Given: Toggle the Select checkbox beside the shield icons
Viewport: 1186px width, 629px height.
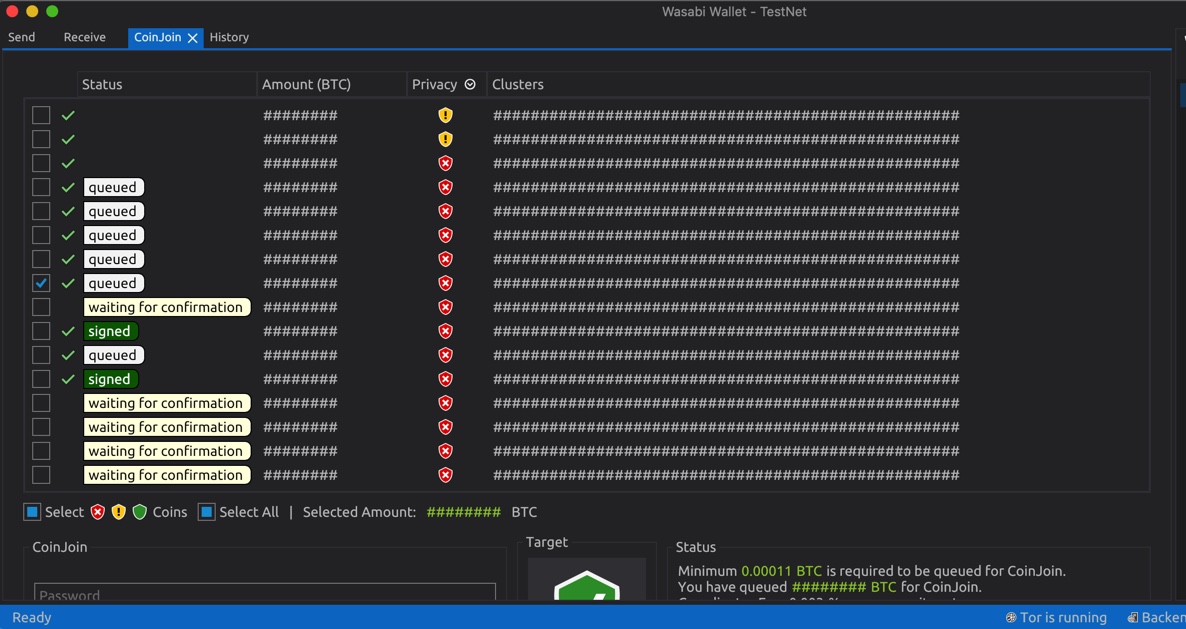Looking at the screenshot, I should (32, 512).
